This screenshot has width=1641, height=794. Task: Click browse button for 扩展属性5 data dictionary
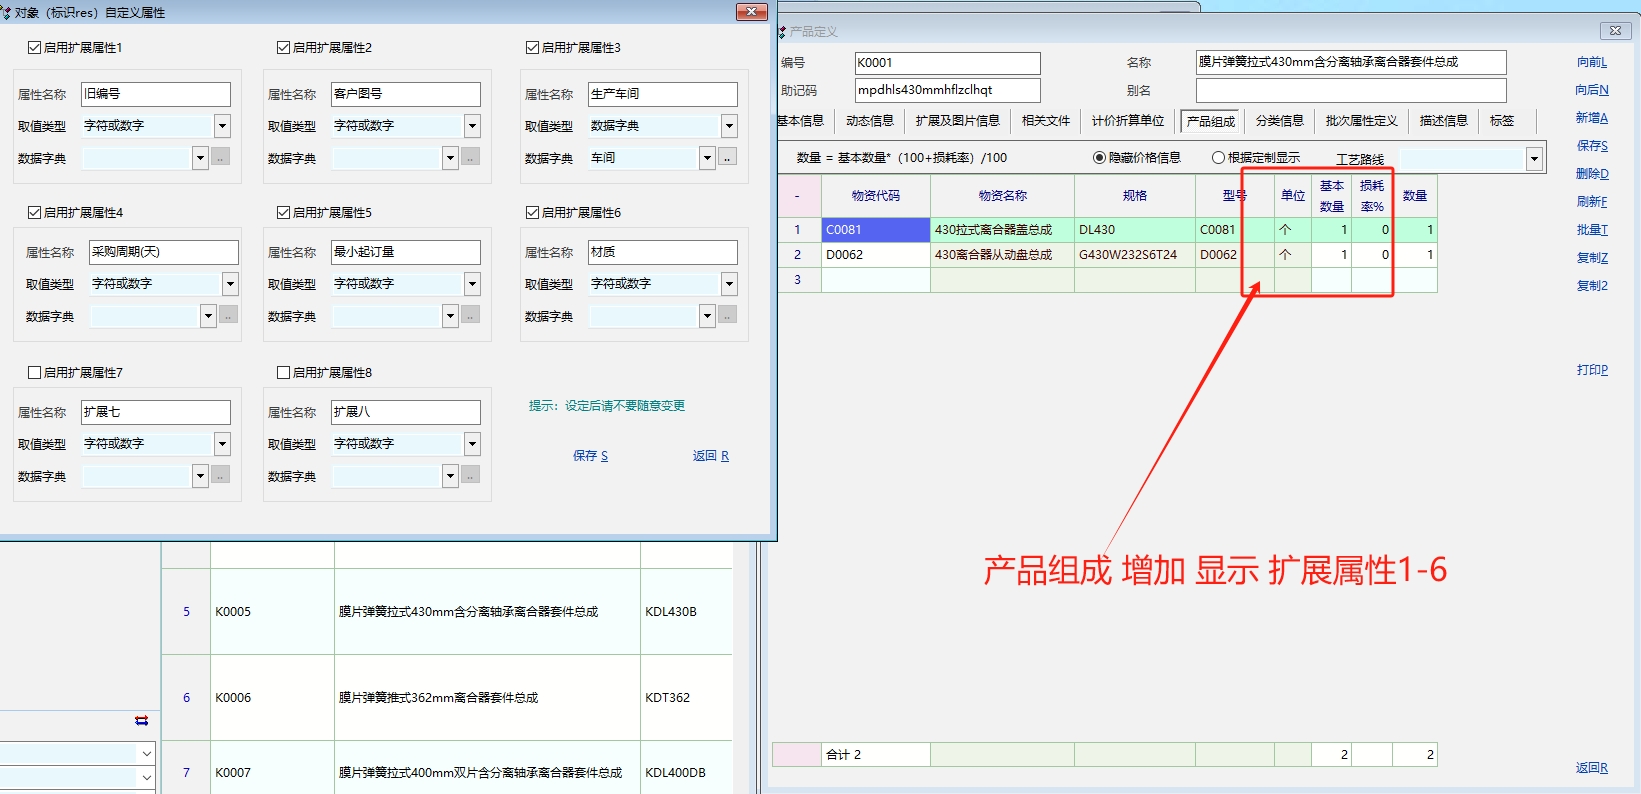tap(471, 316)
